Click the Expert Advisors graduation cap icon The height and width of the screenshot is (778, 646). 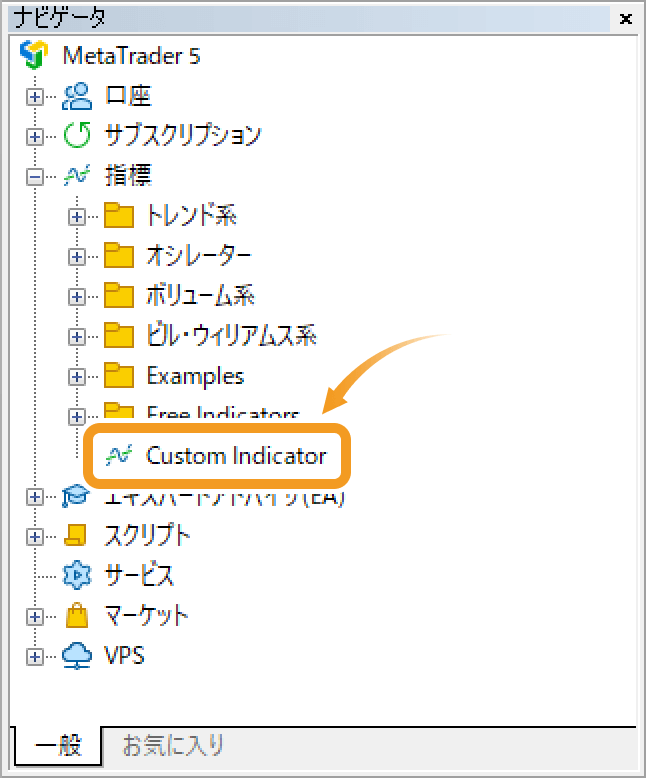point(76,496)
